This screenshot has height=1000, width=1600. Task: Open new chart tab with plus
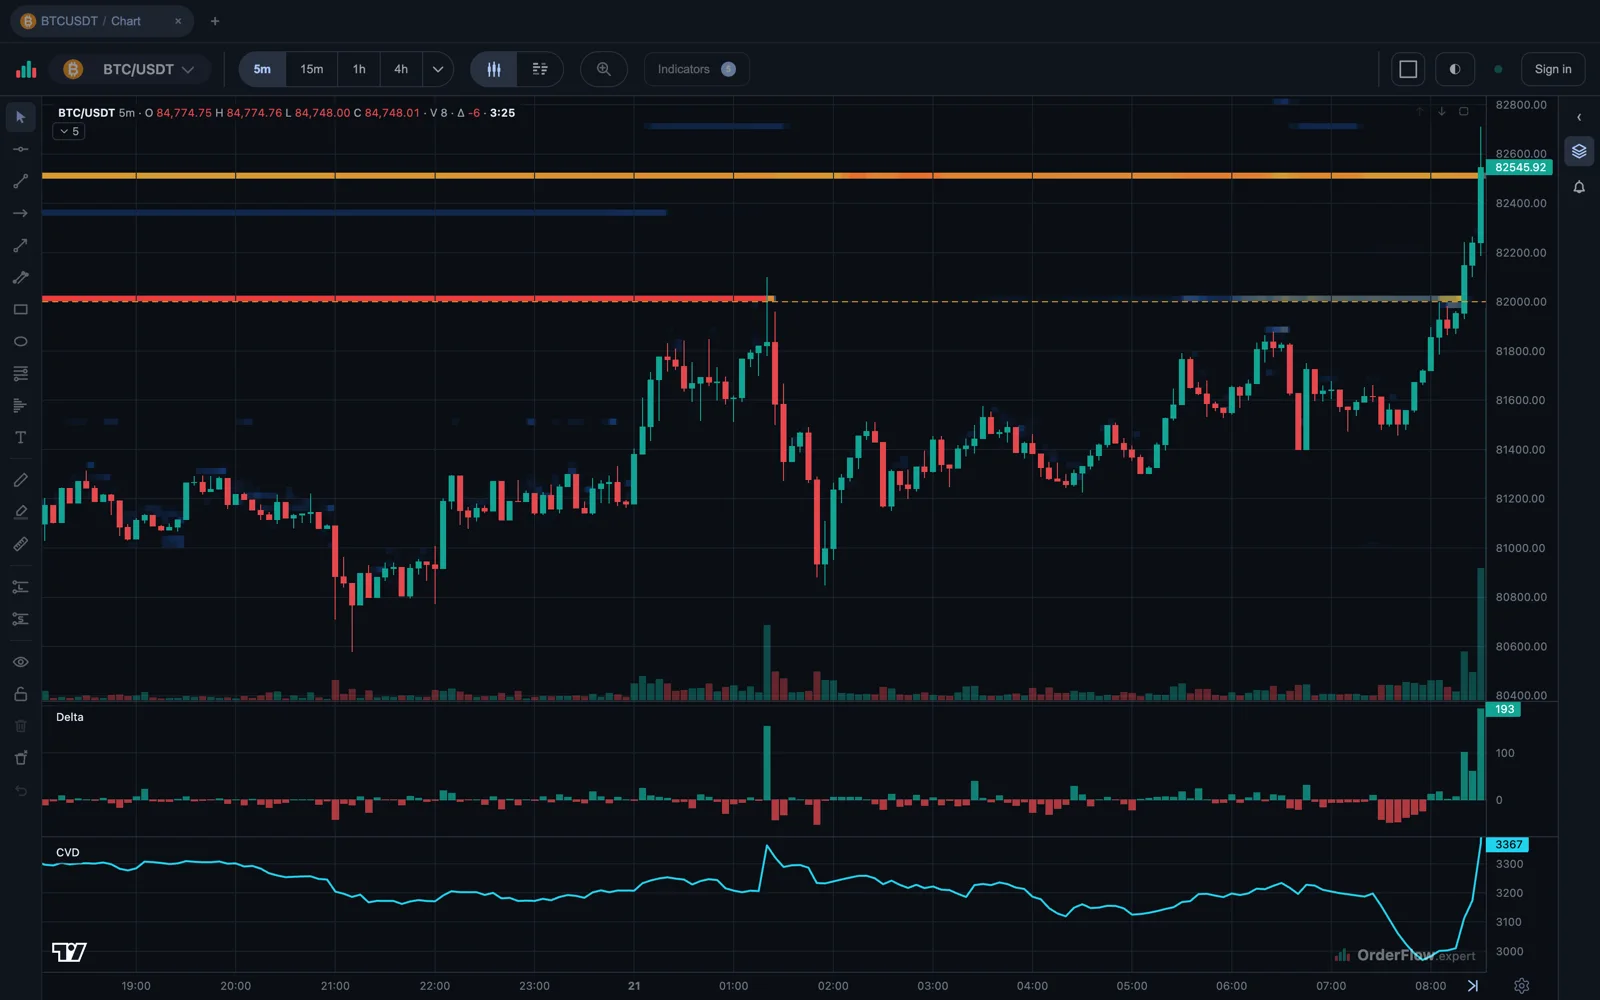pyautogui.click(x=215, y=21)
